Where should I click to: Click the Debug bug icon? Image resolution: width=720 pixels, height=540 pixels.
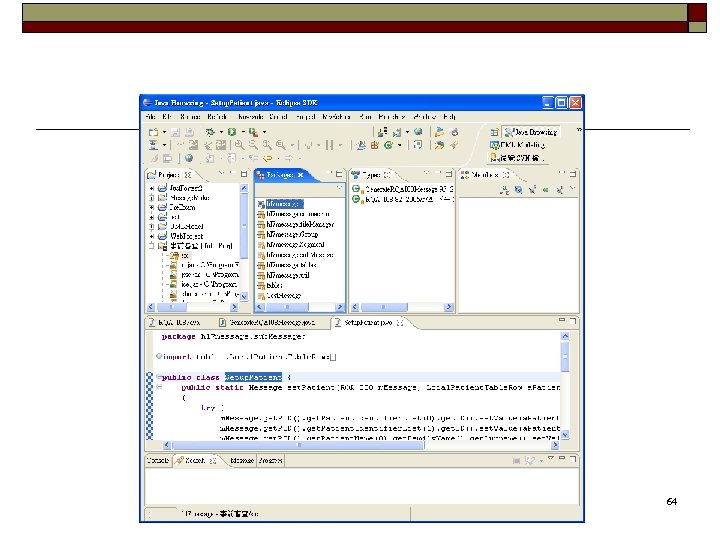[210, 132]
